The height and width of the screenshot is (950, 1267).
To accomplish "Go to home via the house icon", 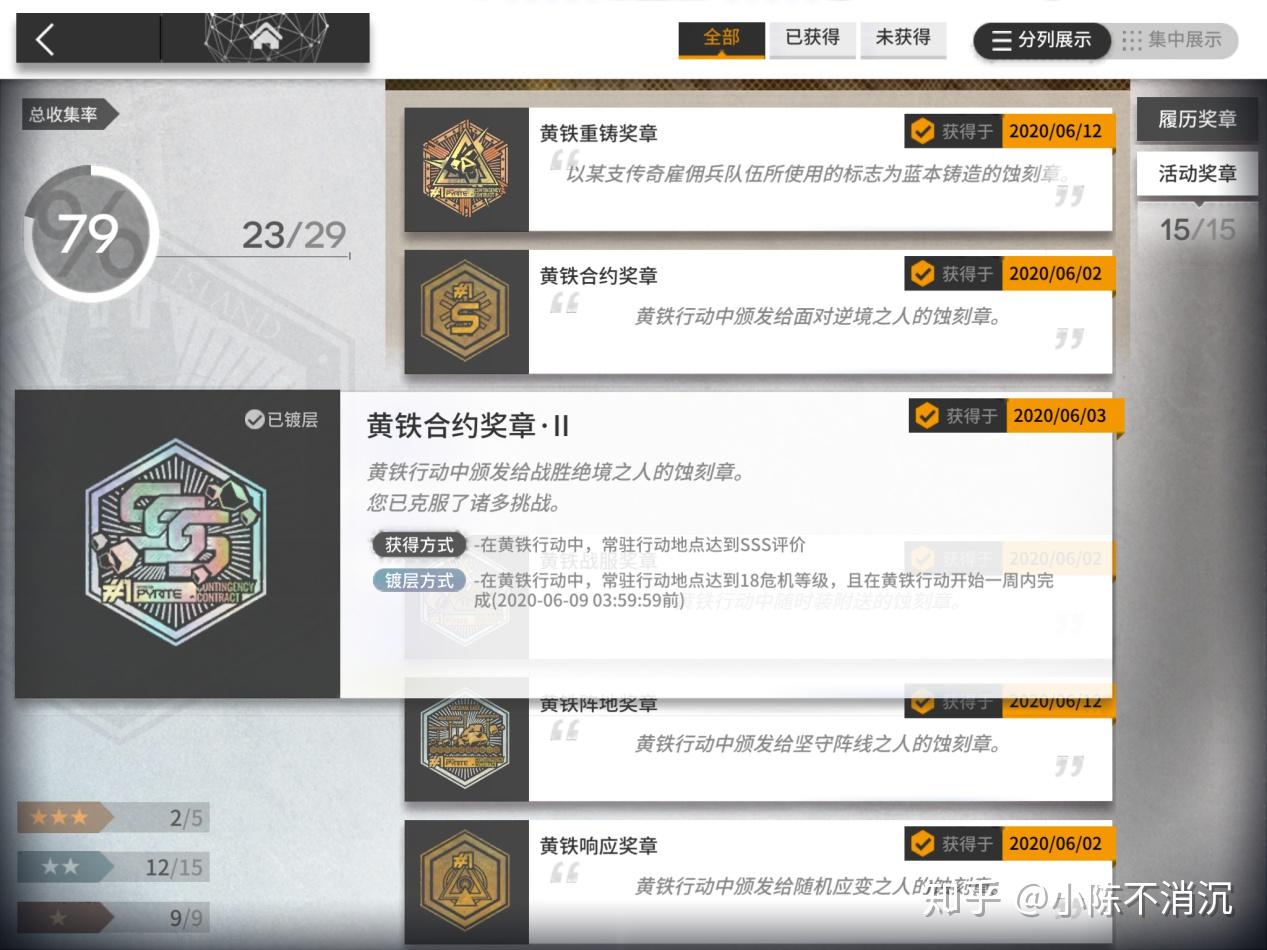I will [265, 38].
